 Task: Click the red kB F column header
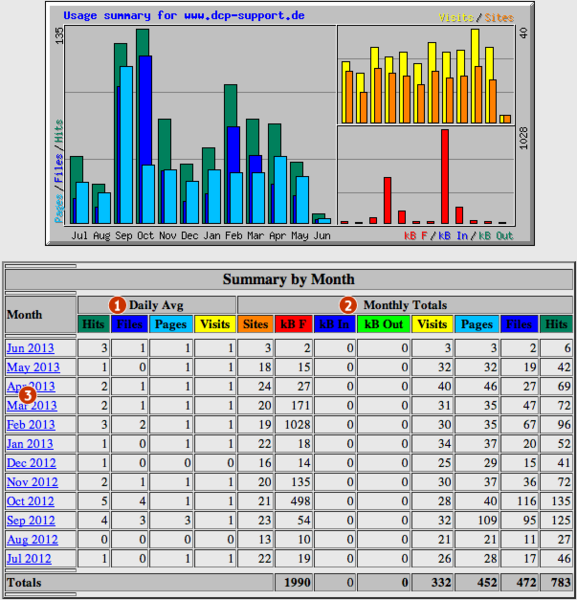click(x=293, y=324)
